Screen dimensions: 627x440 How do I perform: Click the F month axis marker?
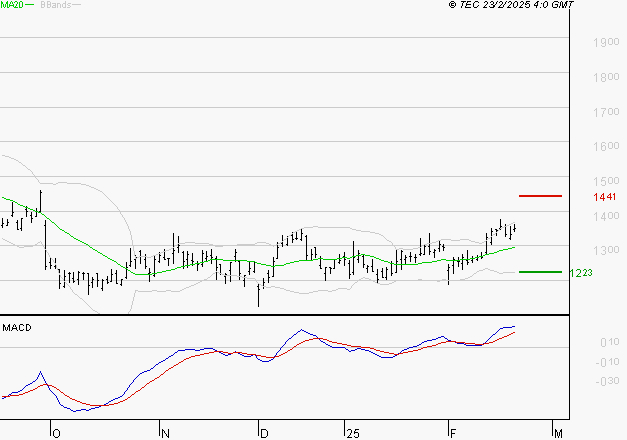pos(452,433)
